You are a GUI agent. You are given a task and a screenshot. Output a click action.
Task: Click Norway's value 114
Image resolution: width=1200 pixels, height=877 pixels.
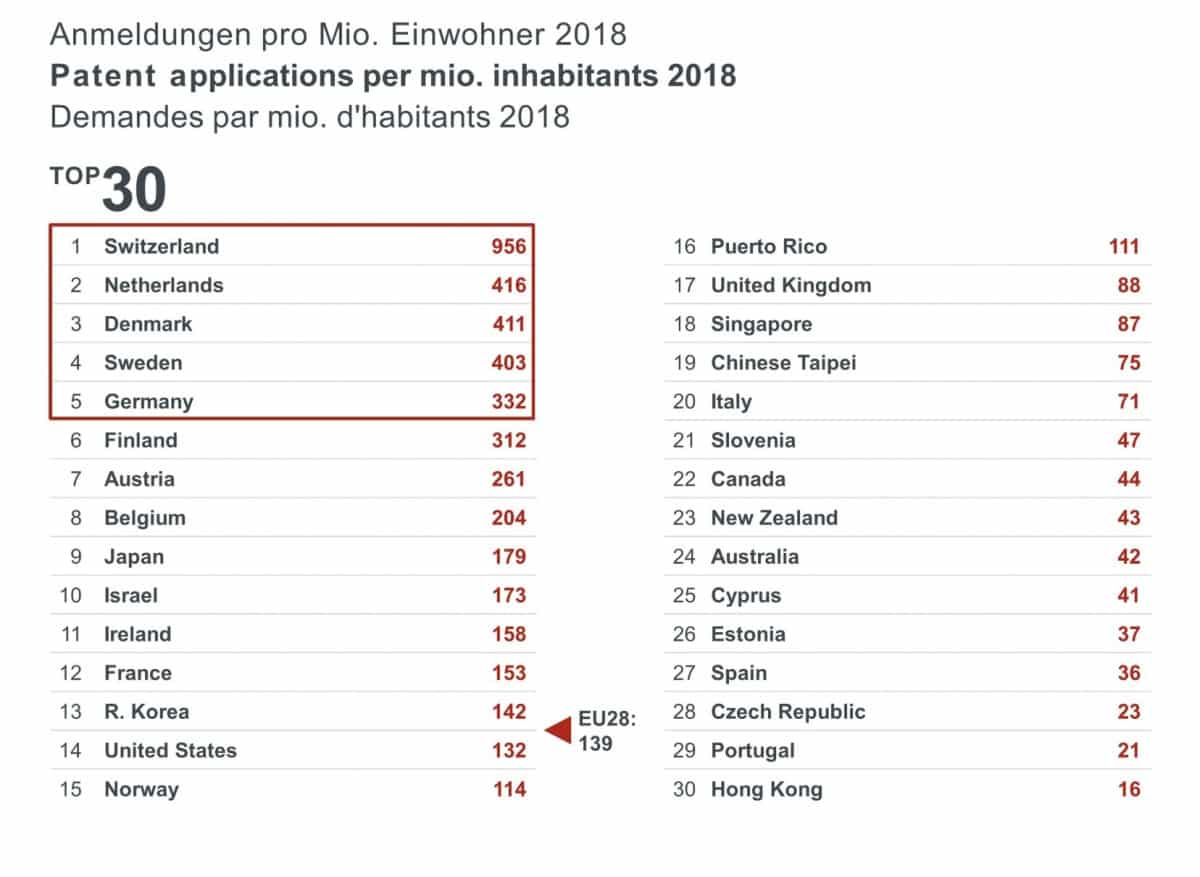pyautogui.click(x=508, y=789)
